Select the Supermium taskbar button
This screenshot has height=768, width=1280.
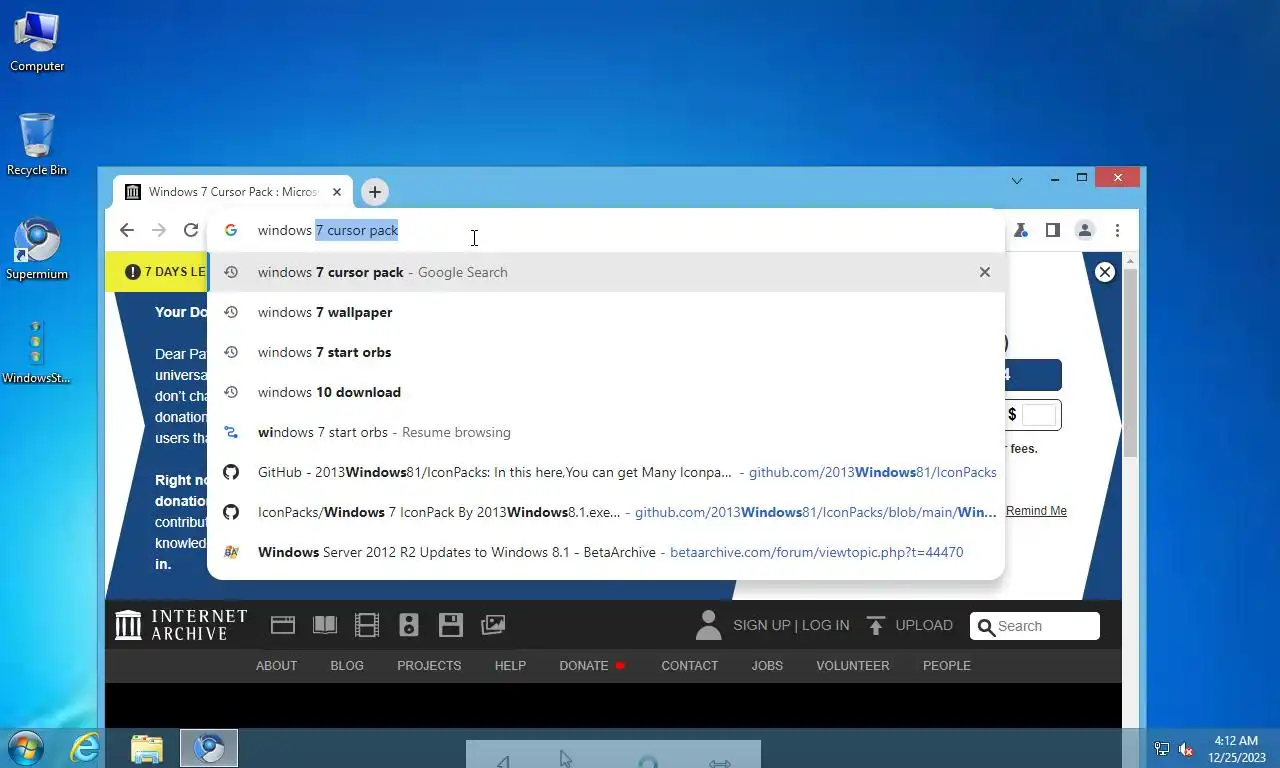coord(209,748)
